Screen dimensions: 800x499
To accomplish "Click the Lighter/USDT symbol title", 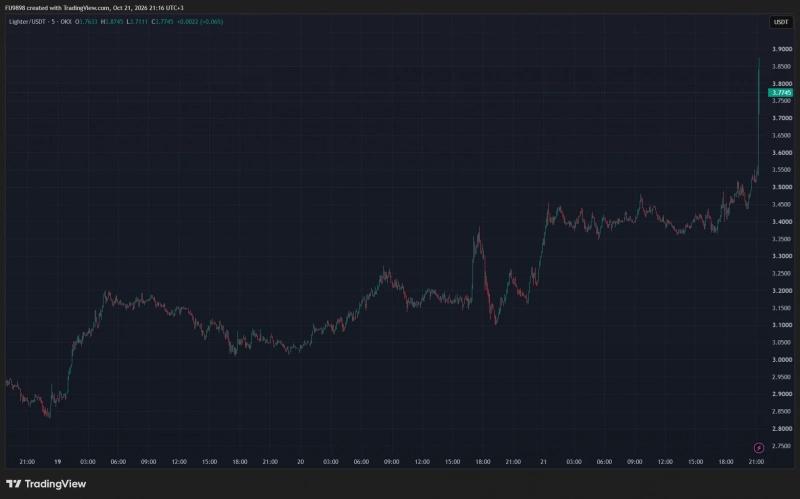I will tap(29, 22).
